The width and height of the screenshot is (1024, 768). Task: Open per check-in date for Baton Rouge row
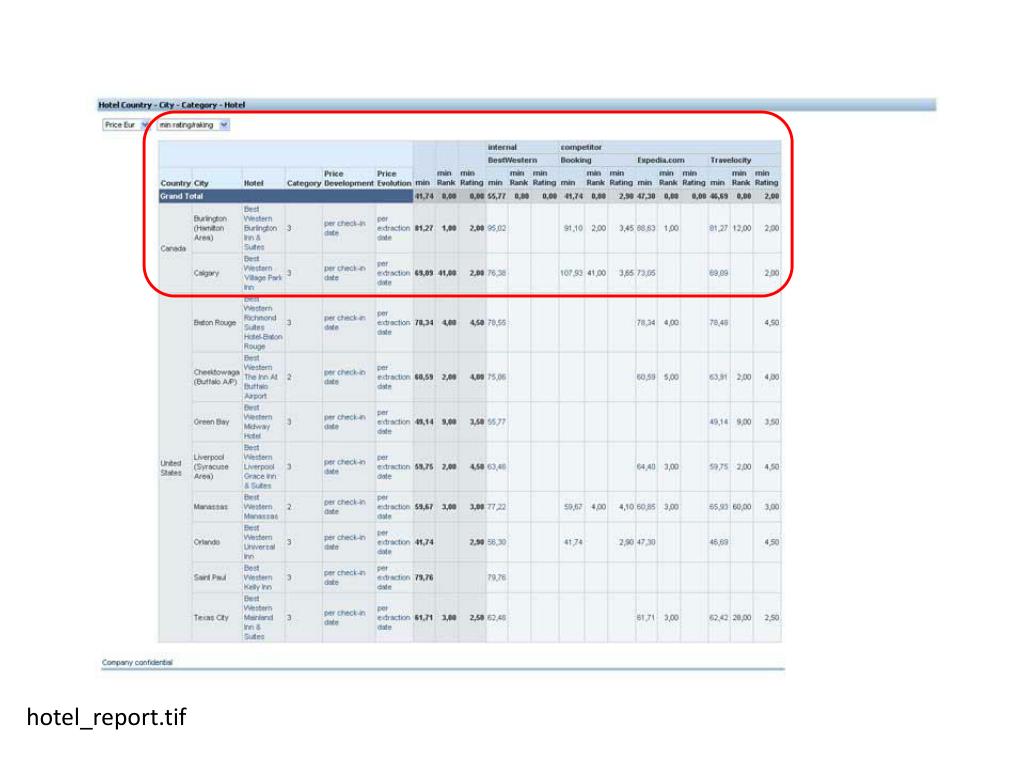(345, 323)
